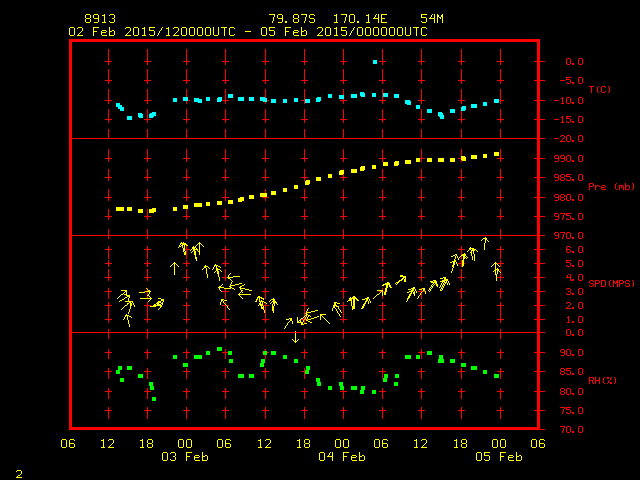Click the "75.0" humidity tick value
Image resolution: width=640 pixels, height=480 pixels.
pyautogui.click(x=571, y=411)
